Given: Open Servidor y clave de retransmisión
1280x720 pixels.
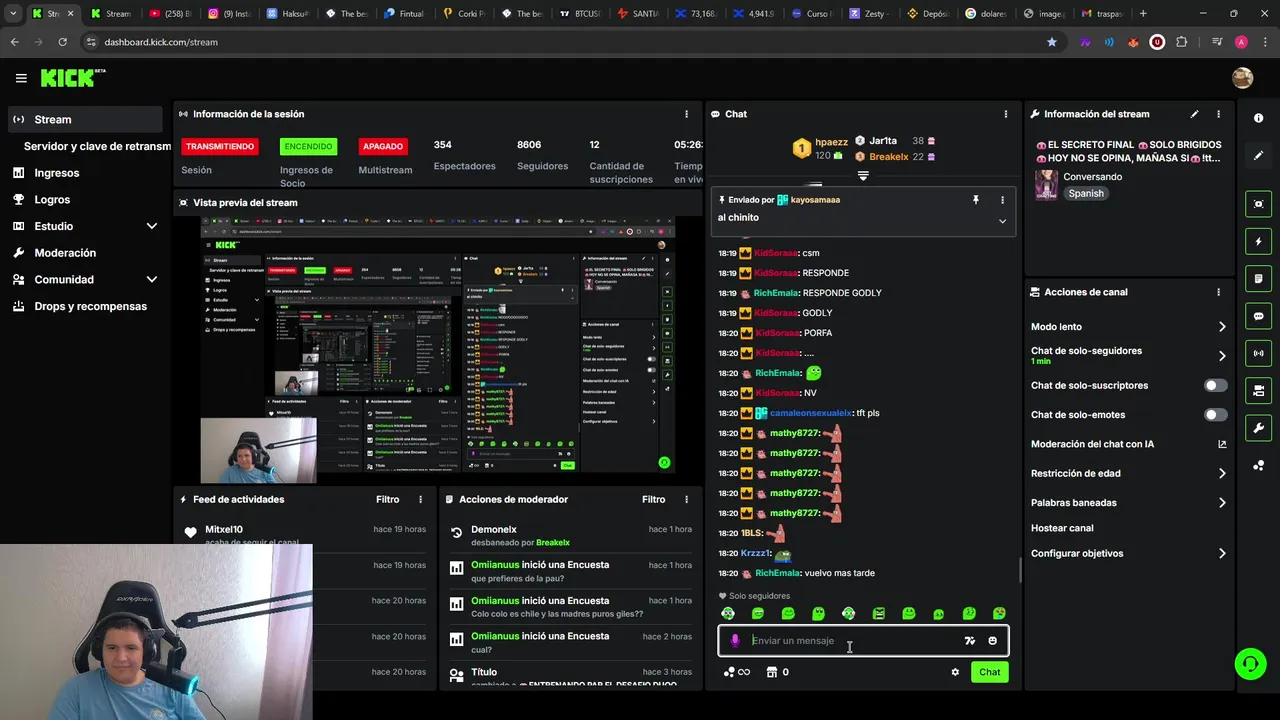Looking at the screenshot, I should [97, 146].
